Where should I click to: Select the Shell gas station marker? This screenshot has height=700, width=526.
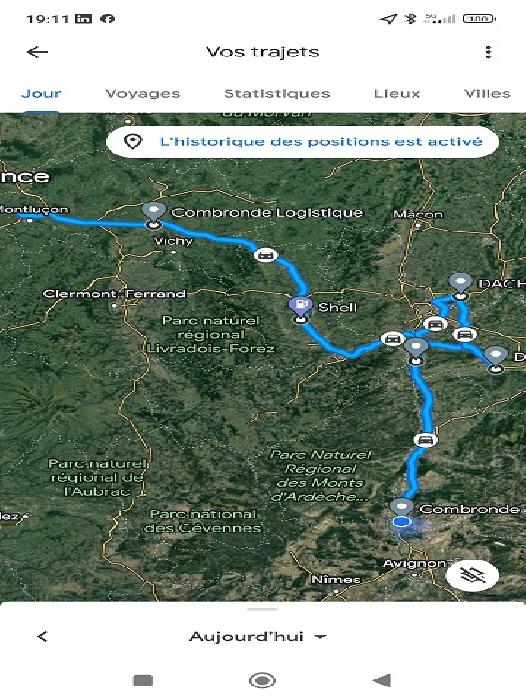click(301, 305)
